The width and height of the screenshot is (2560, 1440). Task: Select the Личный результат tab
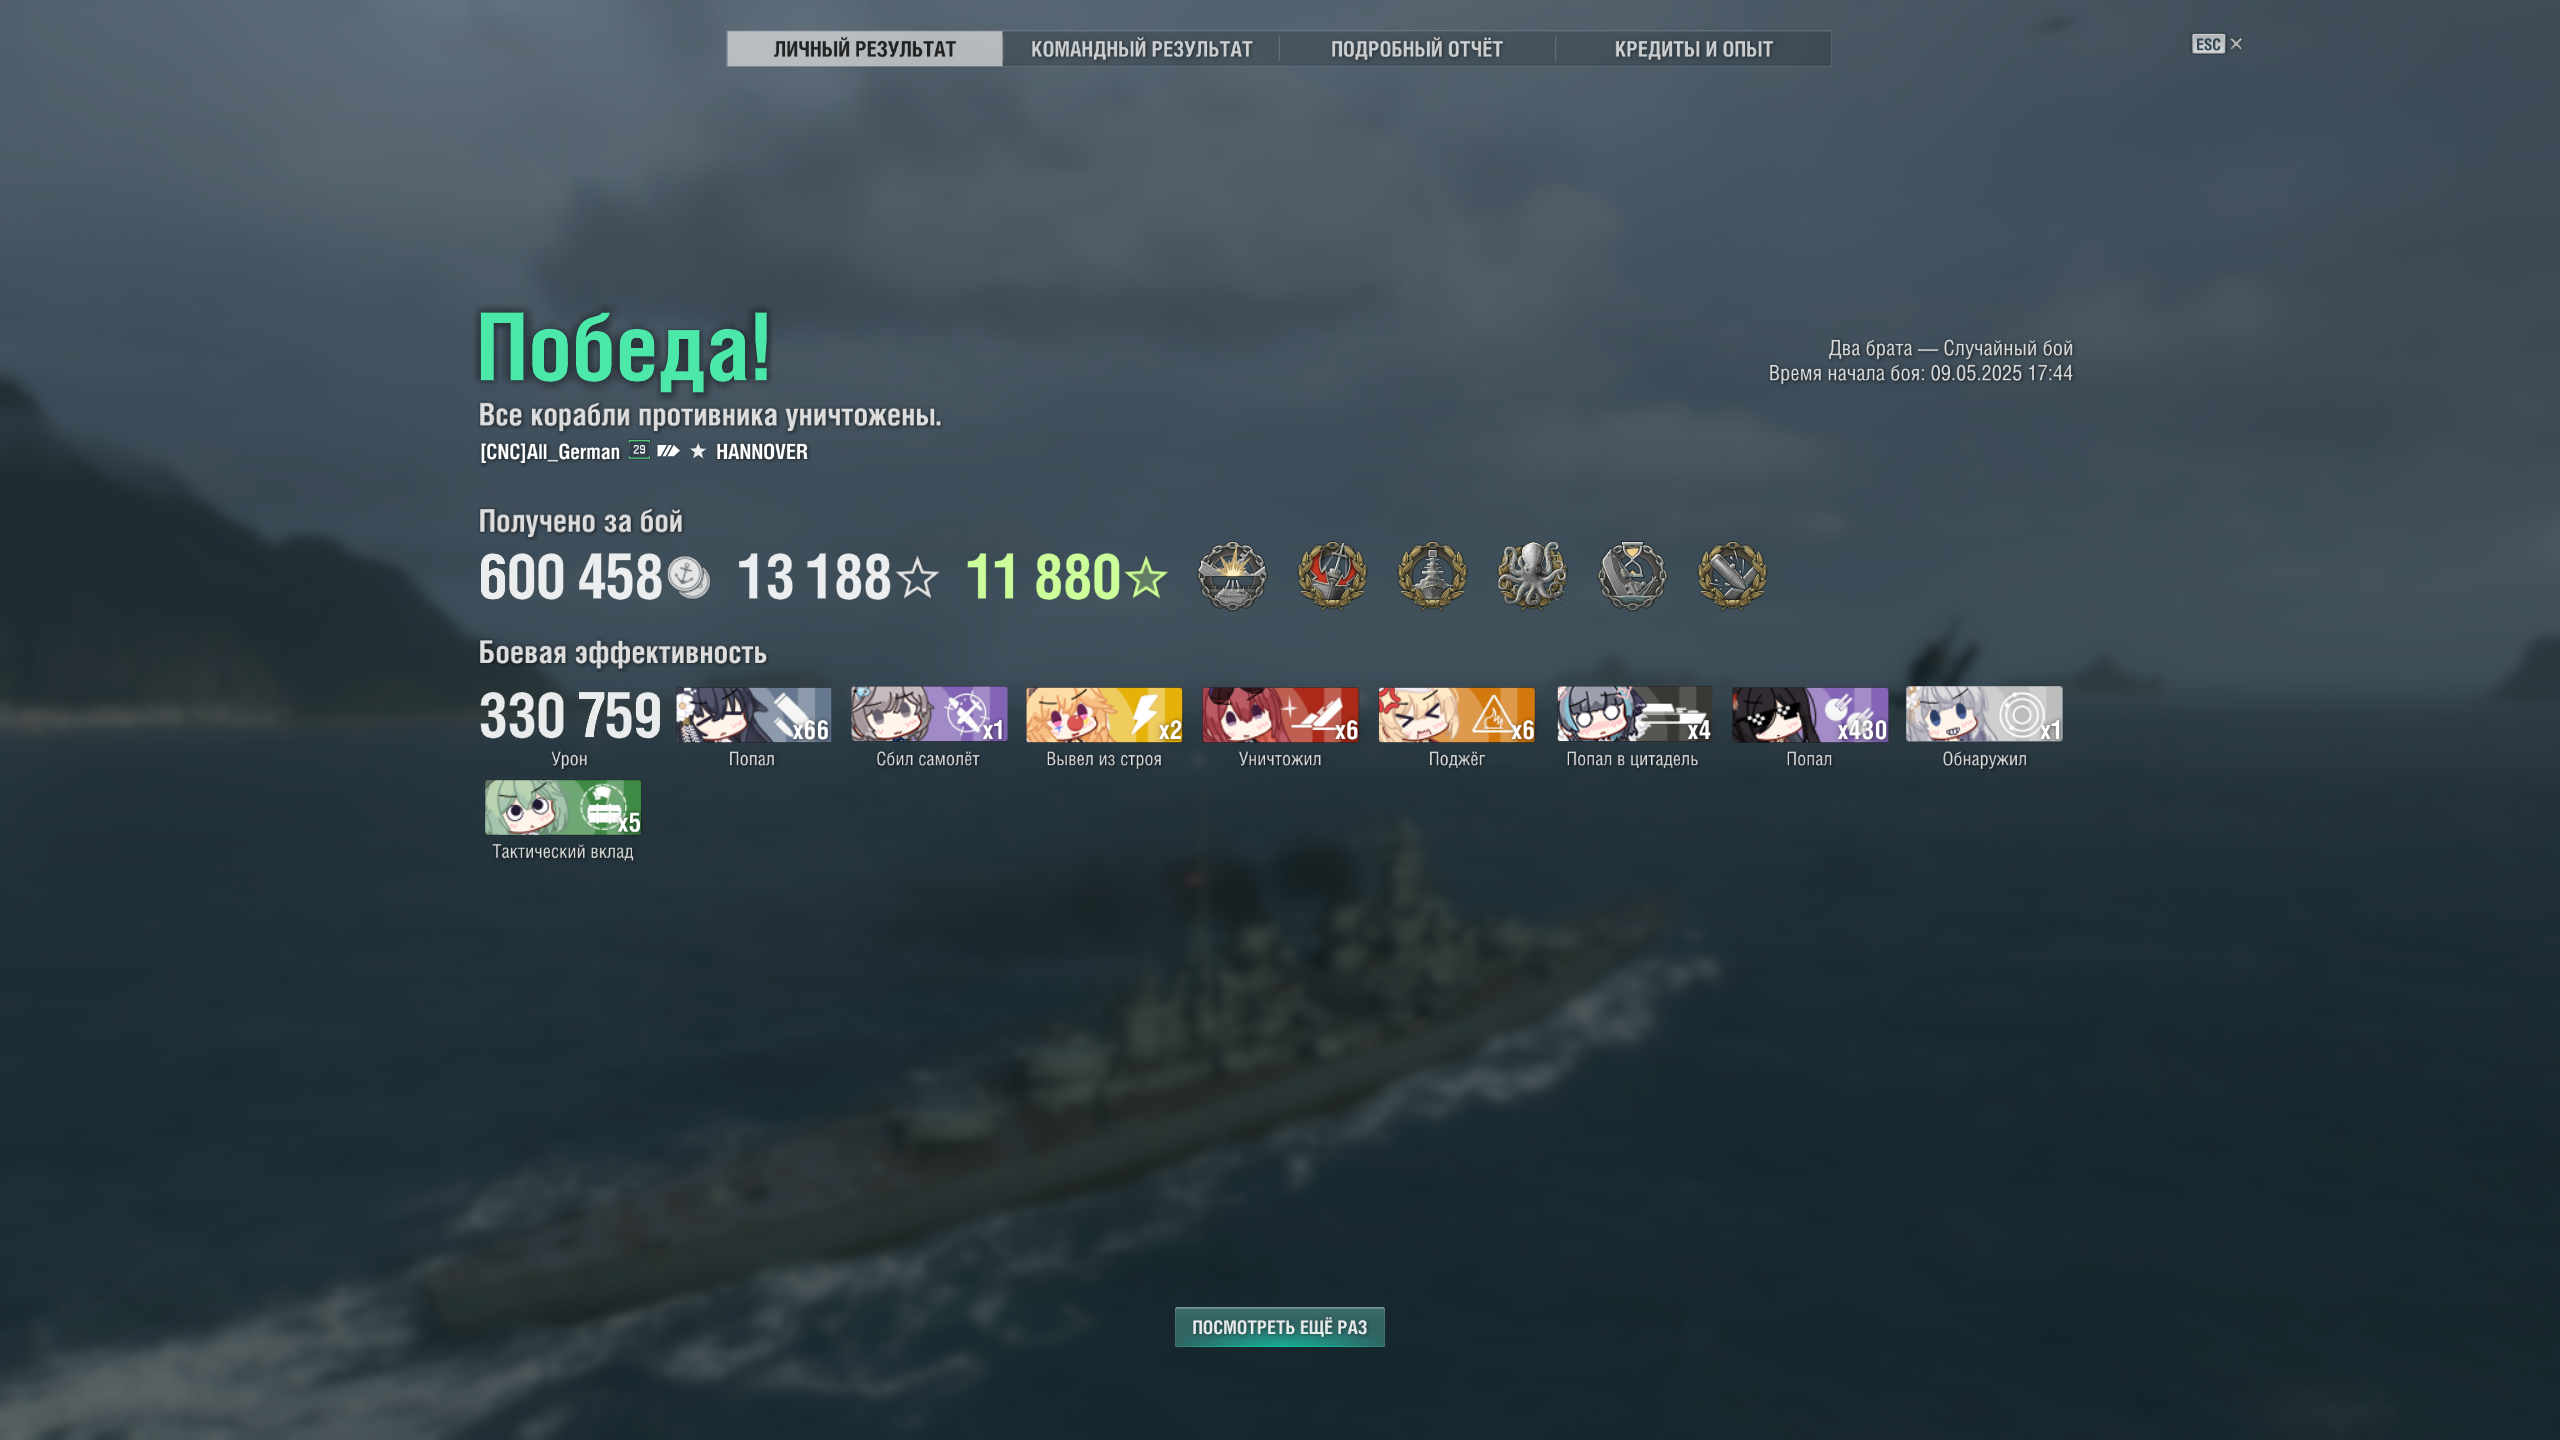(x=865, y=49)
